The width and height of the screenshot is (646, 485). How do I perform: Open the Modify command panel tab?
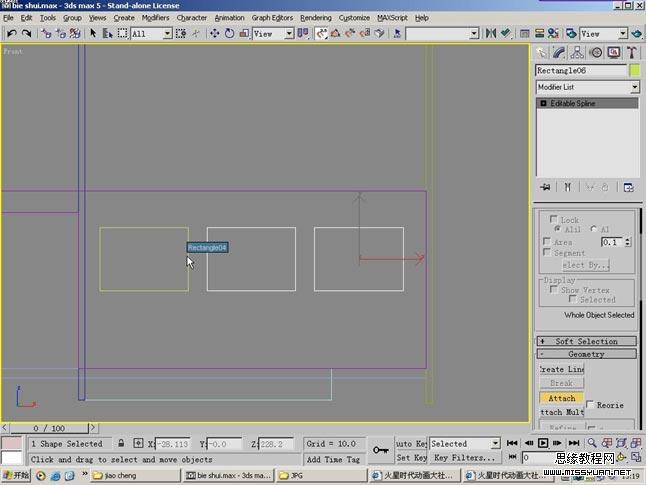click(559, 53)
